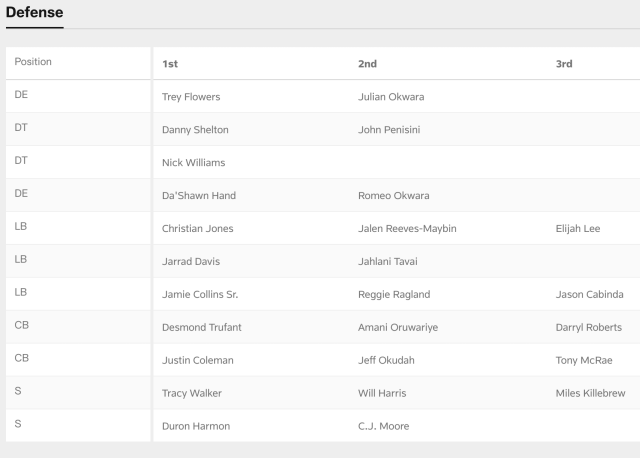640x458 pixels.
Task: Open Da'Shawn Hand profile link
Action: point(199,196)
